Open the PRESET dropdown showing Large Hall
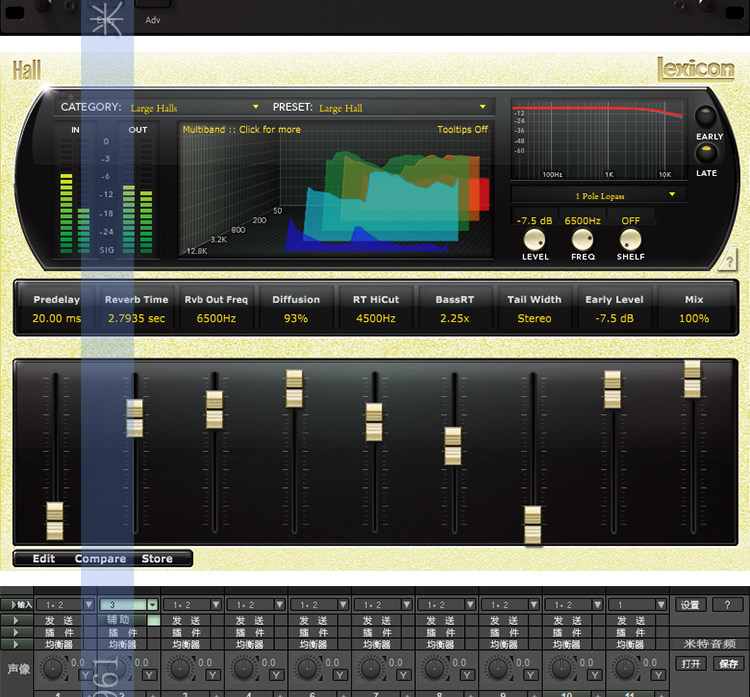The width and height of the screenshot is (750, 697). tap(402, 108)
